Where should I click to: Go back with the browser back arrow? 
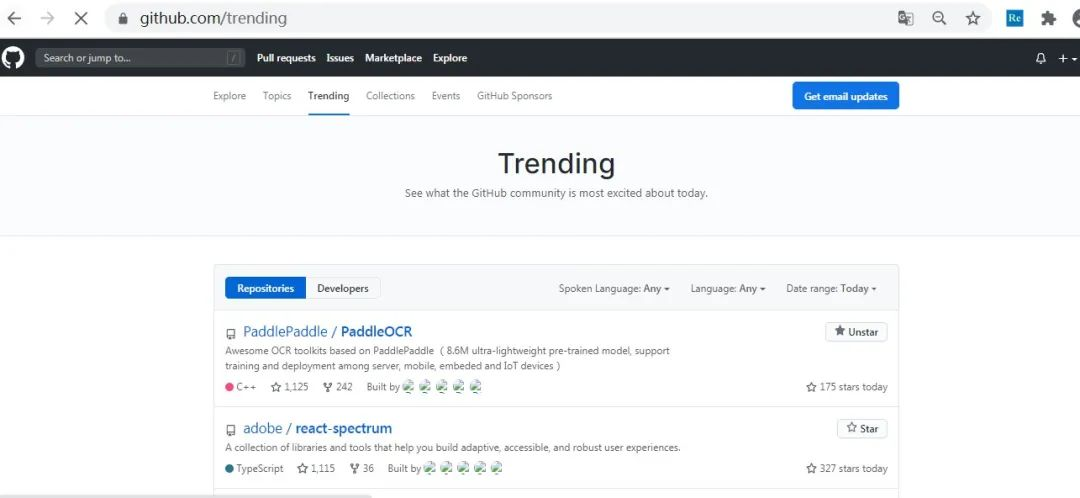coord(14,19)
